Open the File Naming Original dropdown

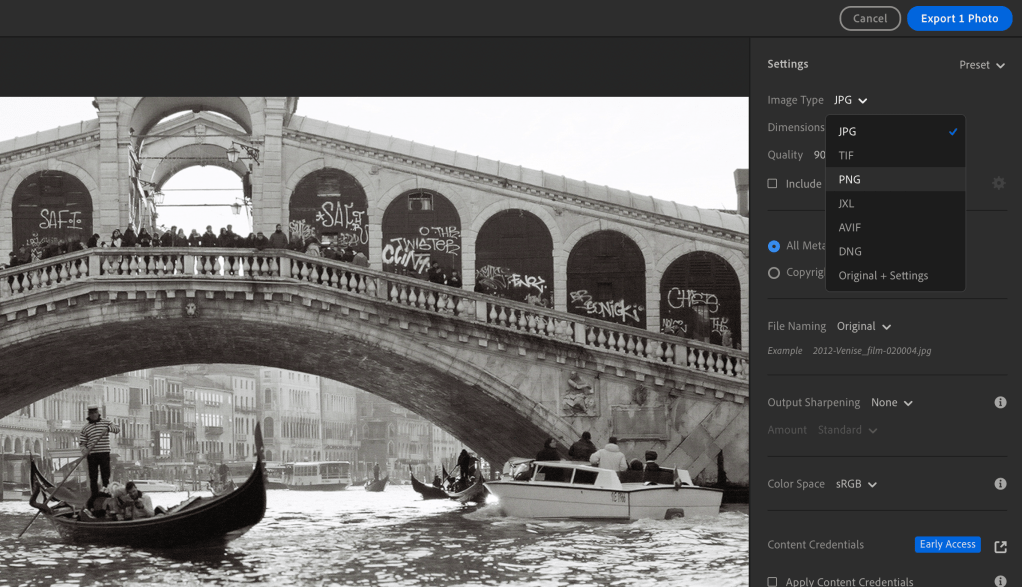click(x=863, y=326)
